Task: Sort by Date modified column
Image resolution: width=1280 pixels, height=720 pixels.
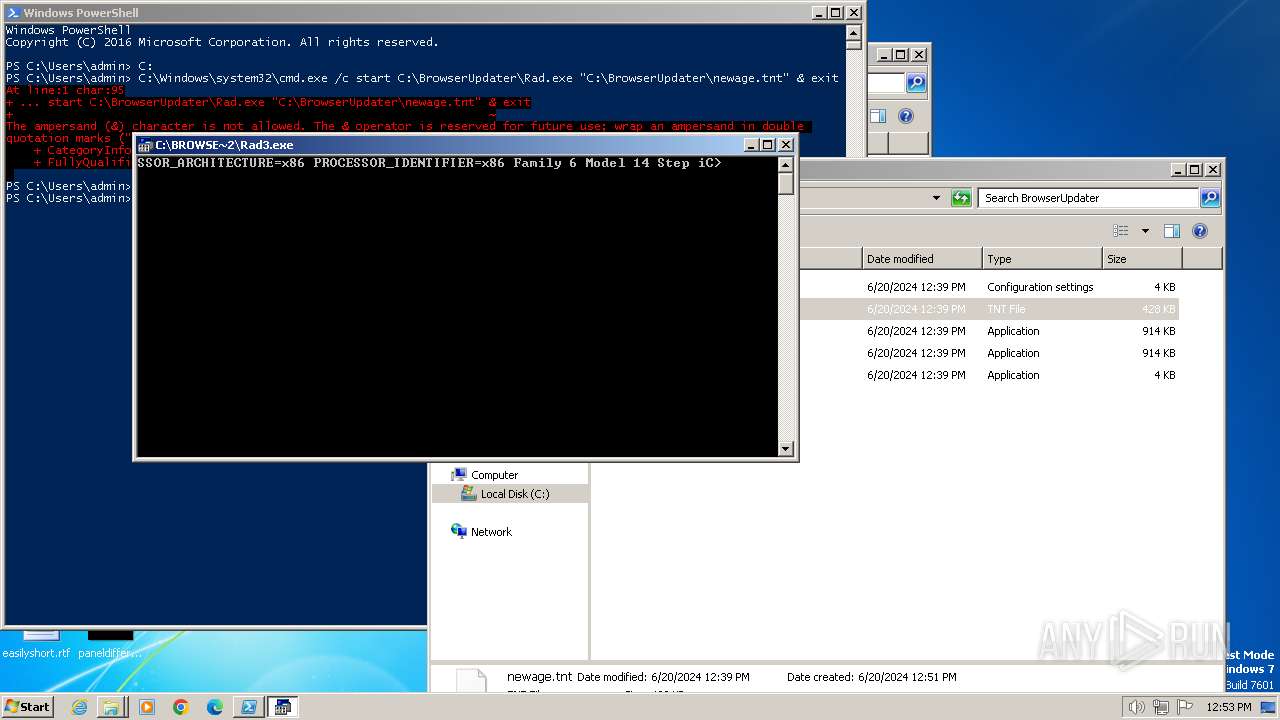Action: tap(922, 259)
